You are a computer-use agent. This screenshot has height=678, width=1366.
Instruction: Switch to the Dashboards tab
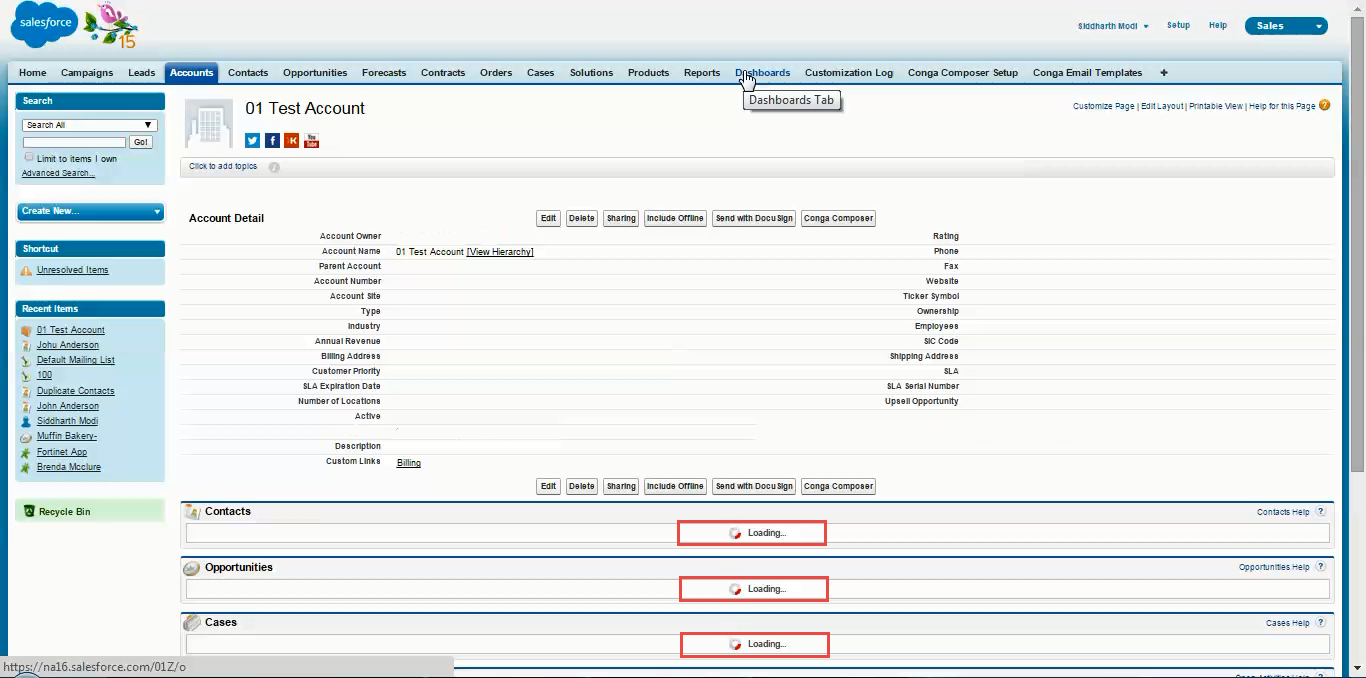click(762, 72)
